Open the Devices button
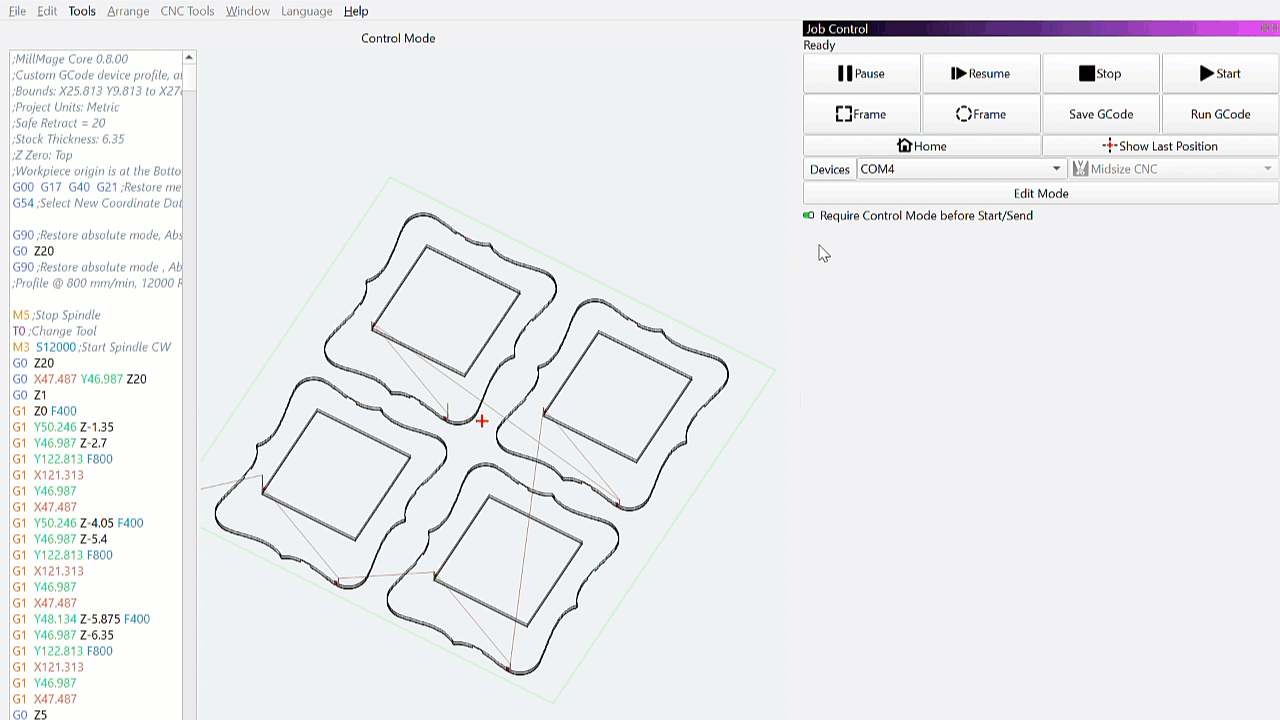Screen dimensions: 1280x720 click(x=829, y=169)
